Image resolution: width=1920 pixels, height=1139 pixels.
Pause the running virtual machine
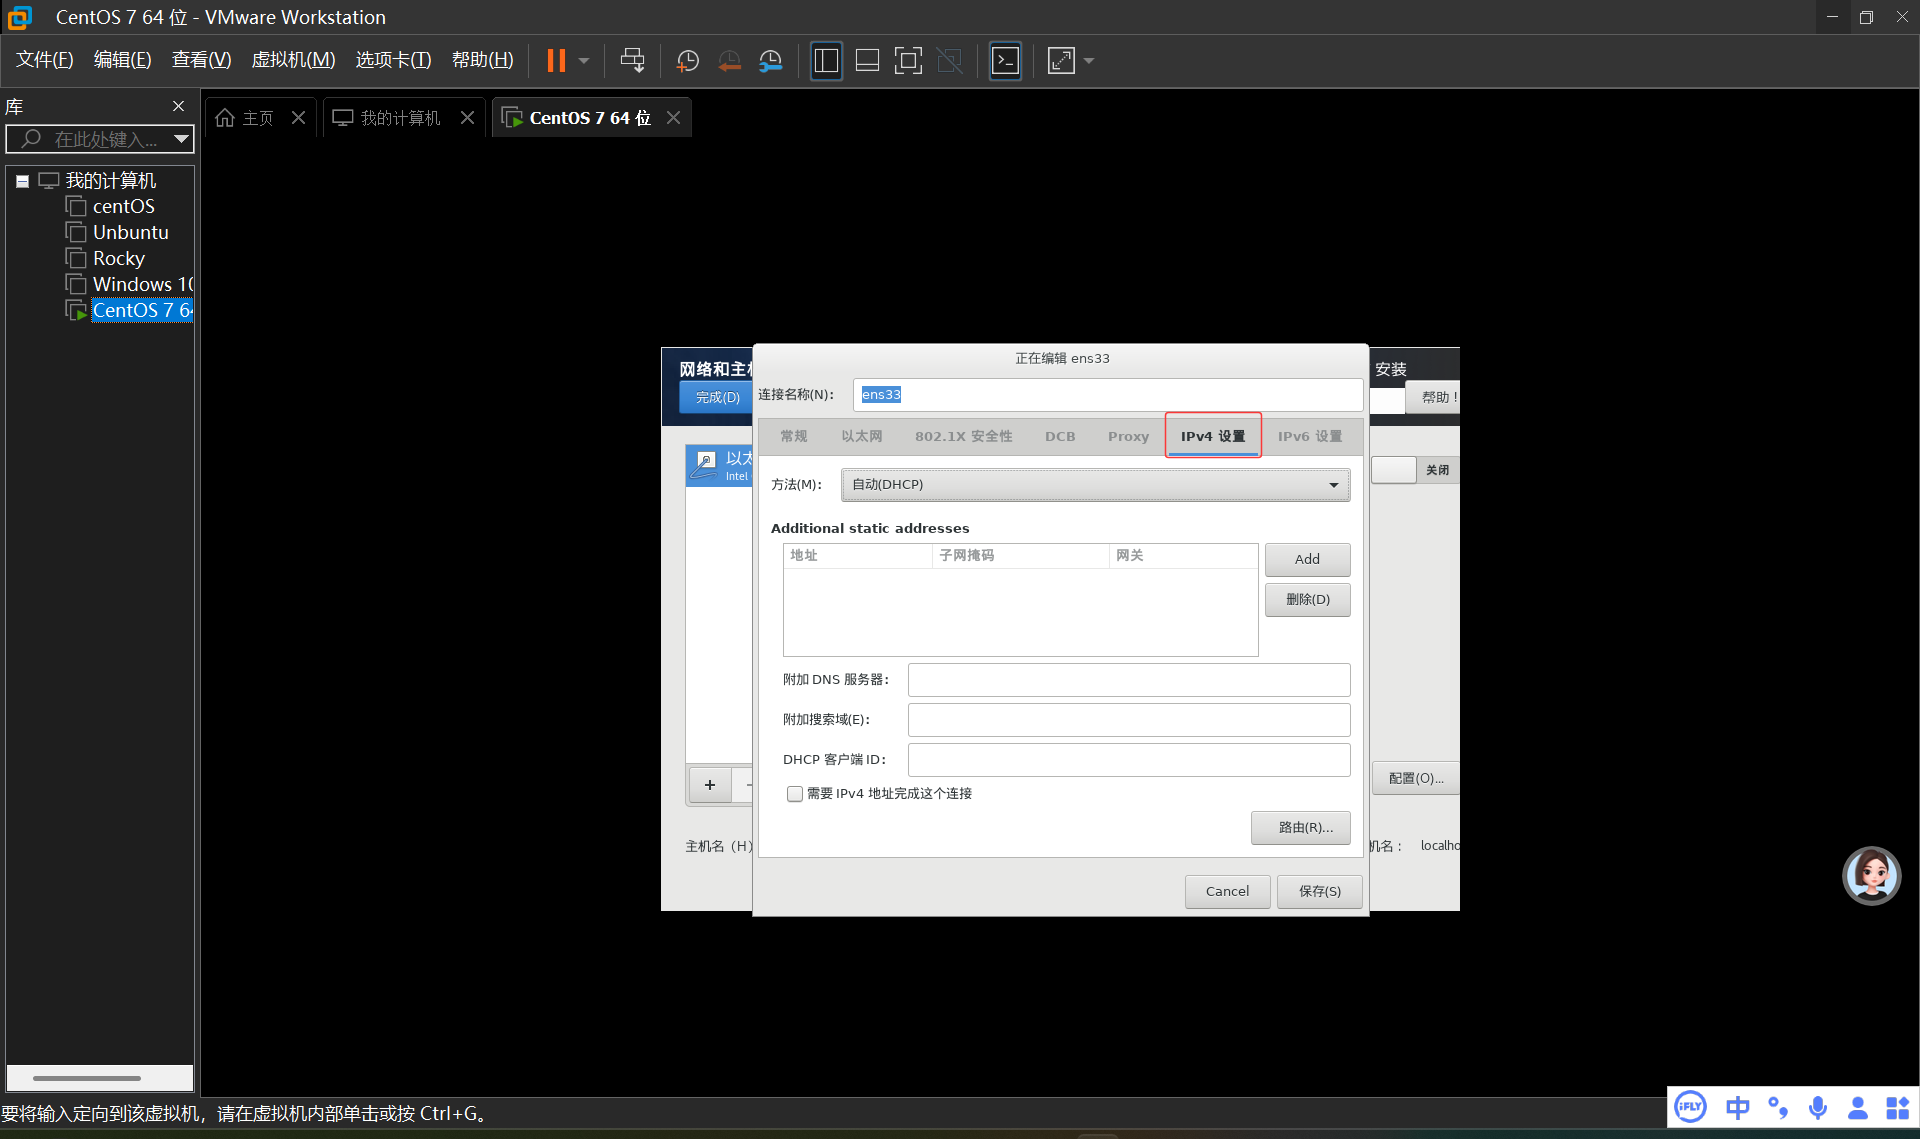point(556,61)
